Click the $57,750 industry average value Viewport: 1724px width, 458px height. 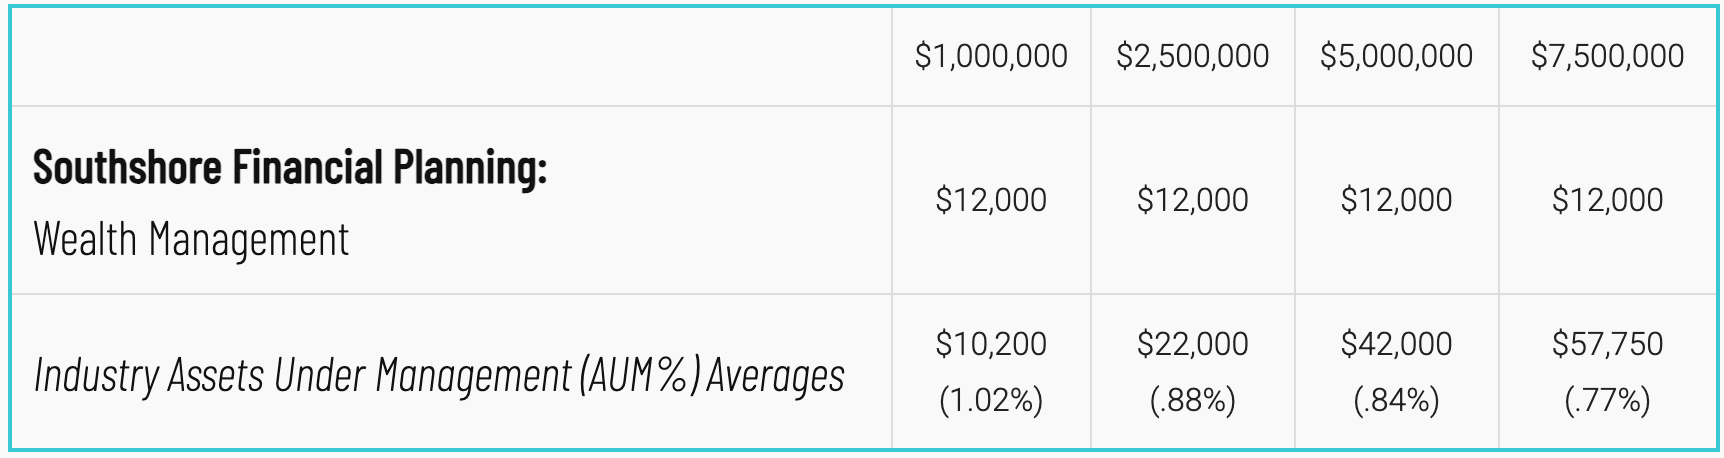click(x=1607, y=344)
